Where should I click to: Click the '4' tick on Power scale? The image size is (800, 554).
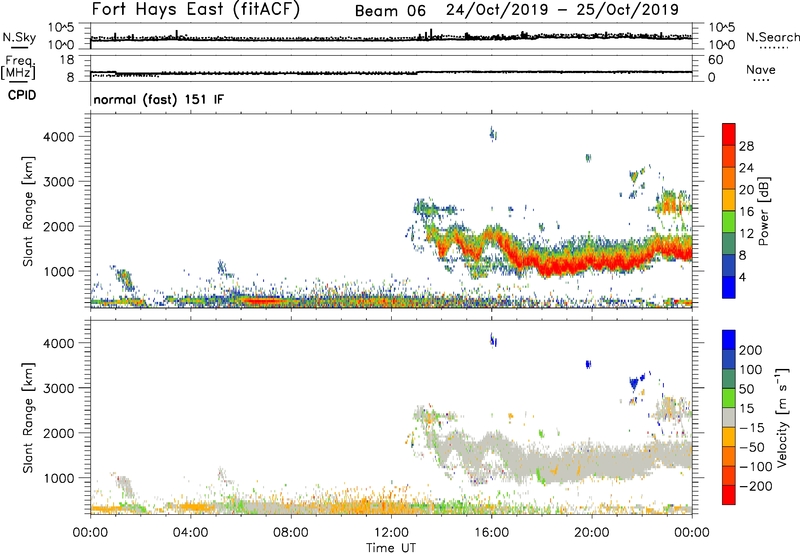[743, 277]
